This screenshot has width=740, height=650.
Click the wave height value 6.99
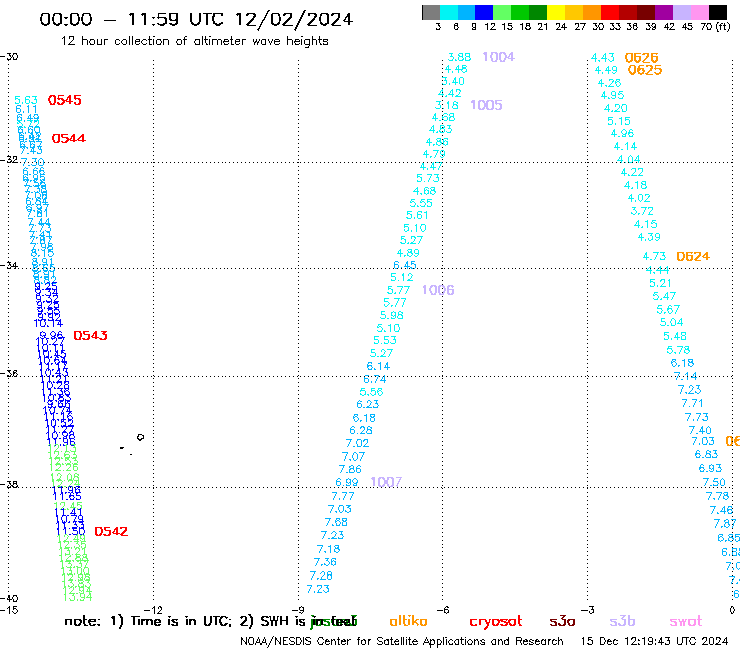(x=347, y=482)
